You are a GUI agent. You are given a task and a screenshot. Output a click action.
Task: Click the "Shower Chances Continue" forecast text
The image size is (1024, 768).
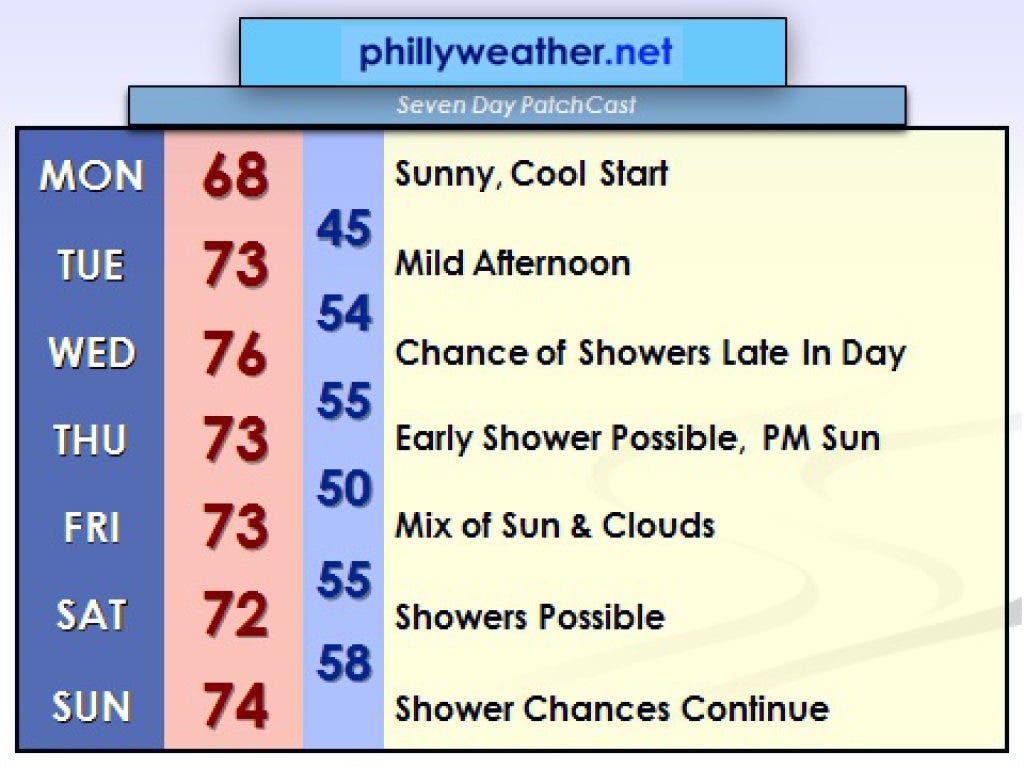[x=612, y=708]
